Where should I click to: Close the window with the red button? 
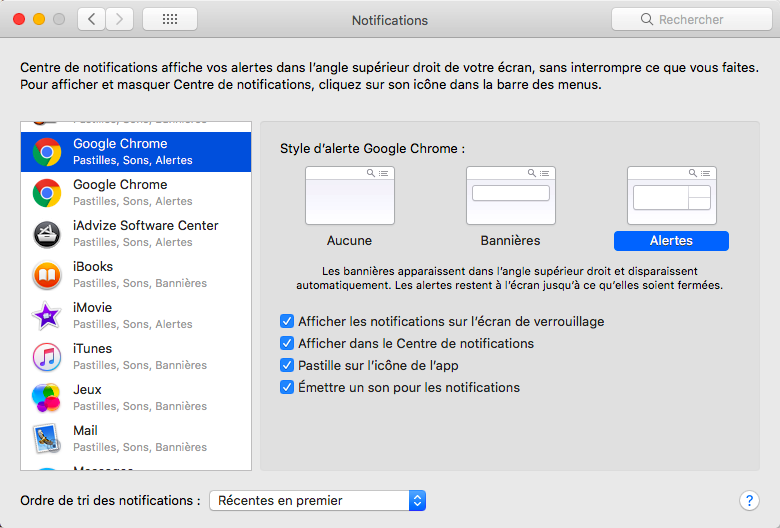pos(19,19)
